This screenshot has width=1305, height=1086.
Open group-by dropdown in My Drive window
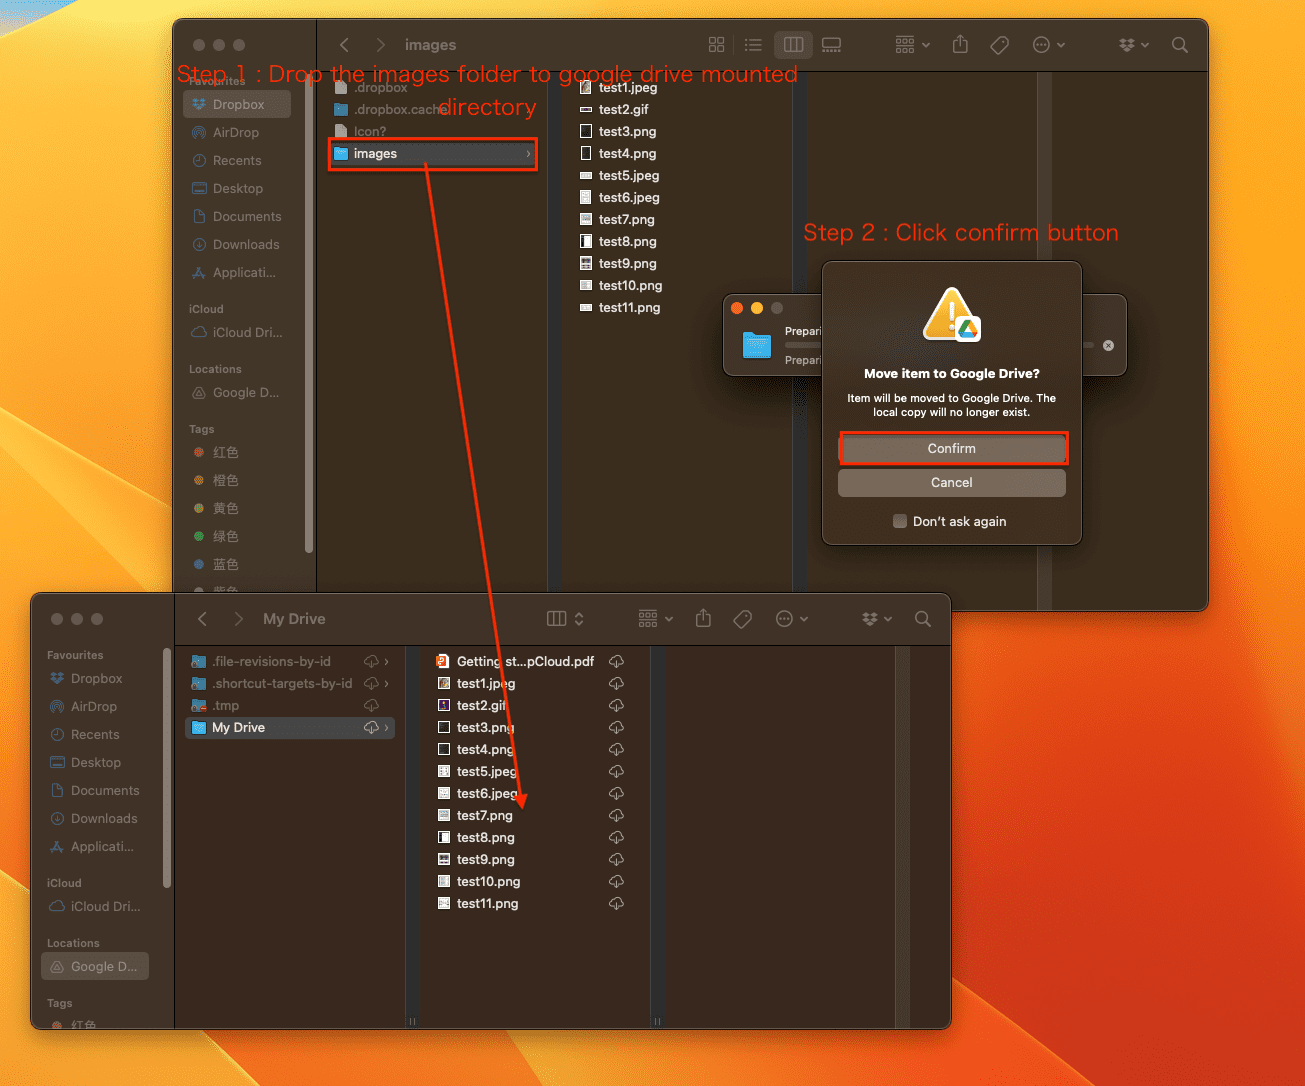click(x=656, y=619)
